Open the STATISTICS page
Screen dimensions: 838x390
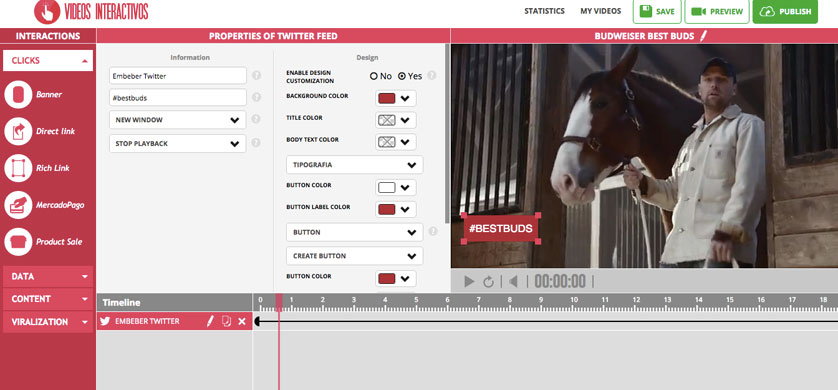(544, 11)
